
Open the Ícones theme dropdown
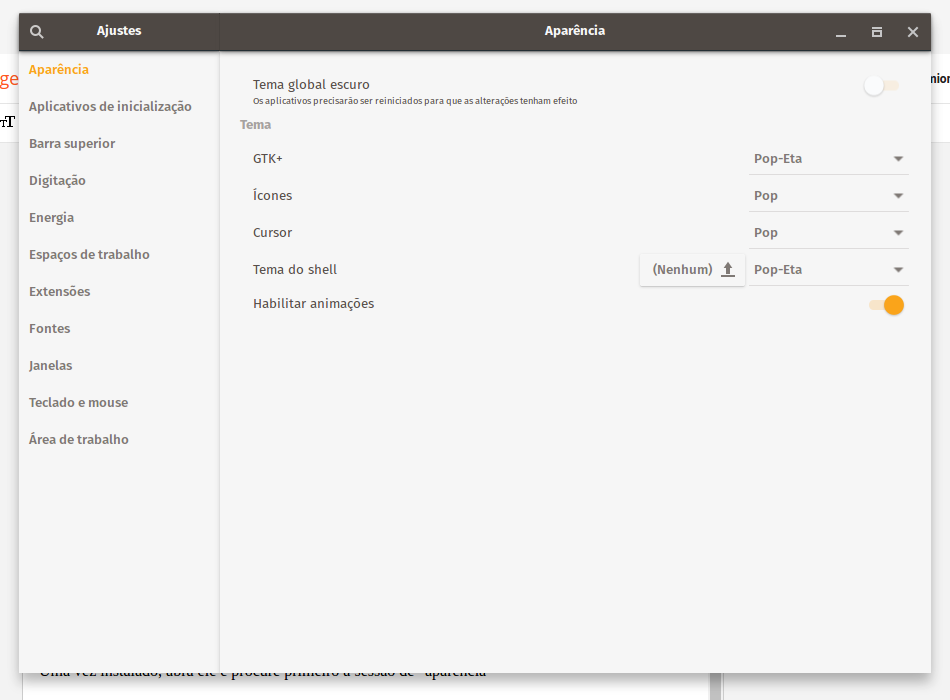(x=828, y=196)
